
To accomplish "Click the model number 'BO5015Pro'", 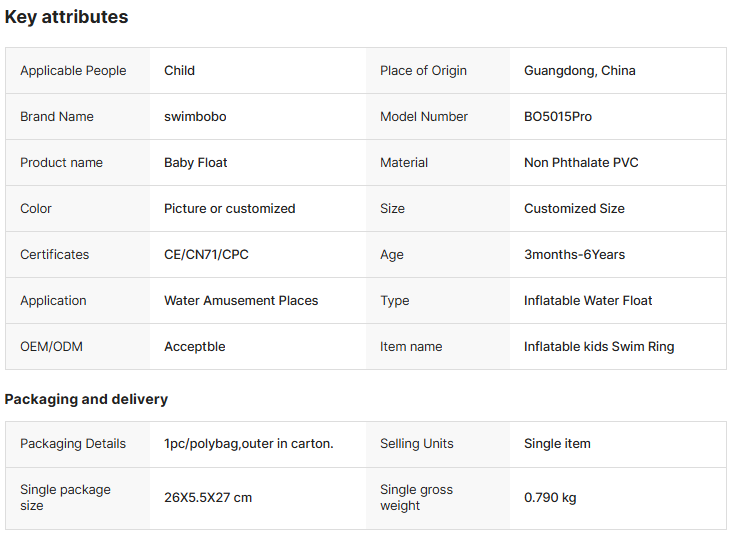I will tap(557, 117).
